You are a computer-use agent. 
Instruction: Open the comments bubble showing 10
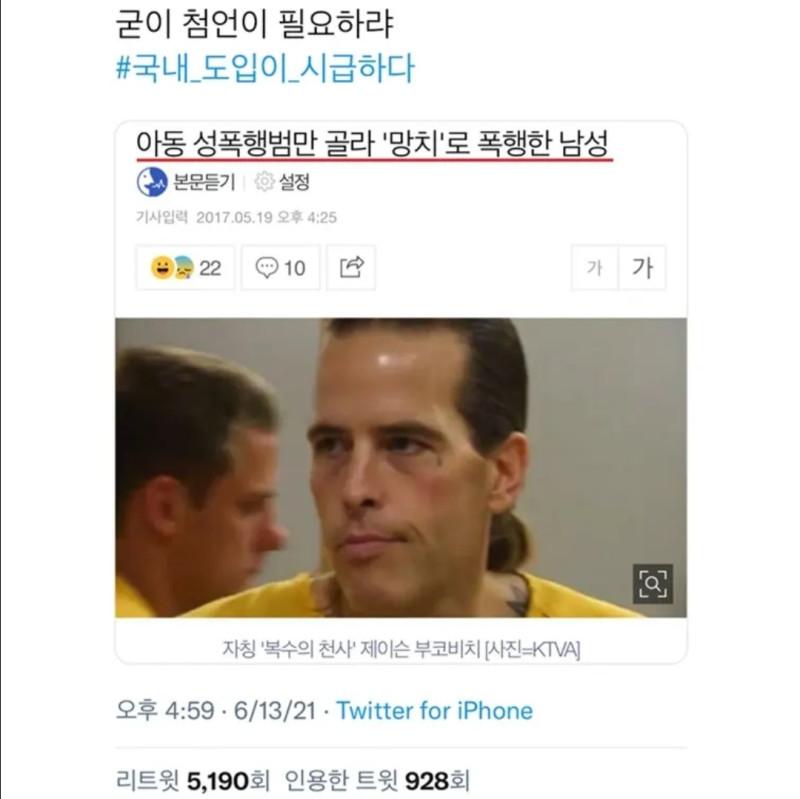281,268
